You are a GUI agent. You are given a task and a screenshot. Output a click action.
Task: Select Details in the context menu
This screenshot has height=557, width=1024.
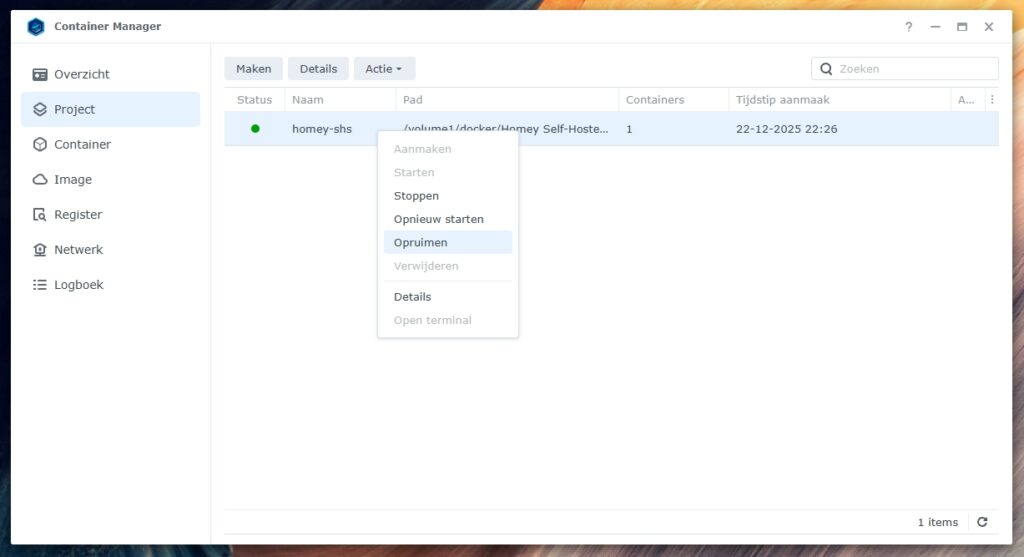(412, 297)
